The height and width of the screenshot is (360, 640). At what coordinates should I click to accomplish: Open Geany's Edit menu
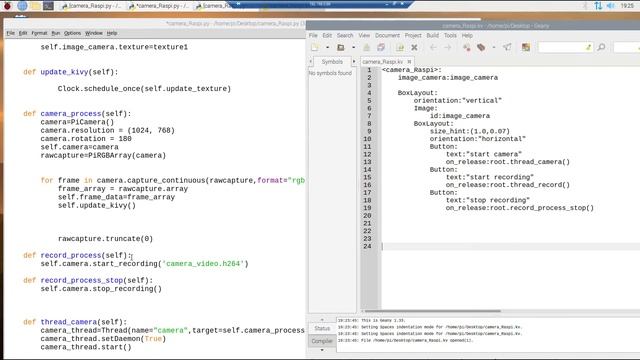pos(327,36)
